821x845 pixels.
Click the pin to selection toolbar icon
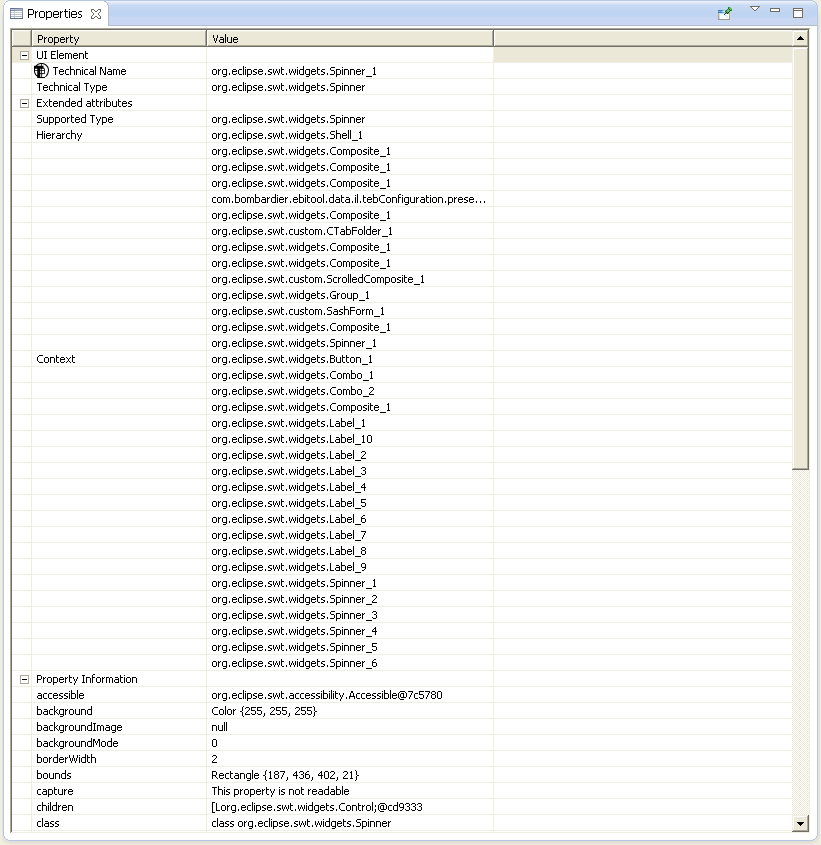725,13
